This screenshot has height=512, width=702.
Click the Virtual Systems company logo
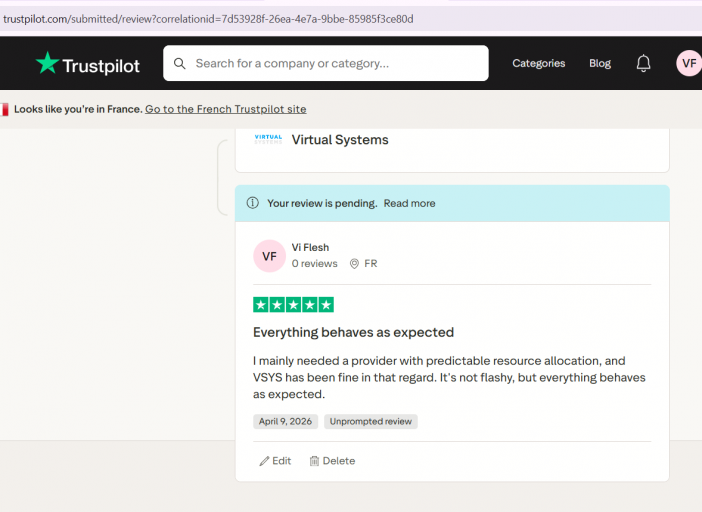pos(268,139)
